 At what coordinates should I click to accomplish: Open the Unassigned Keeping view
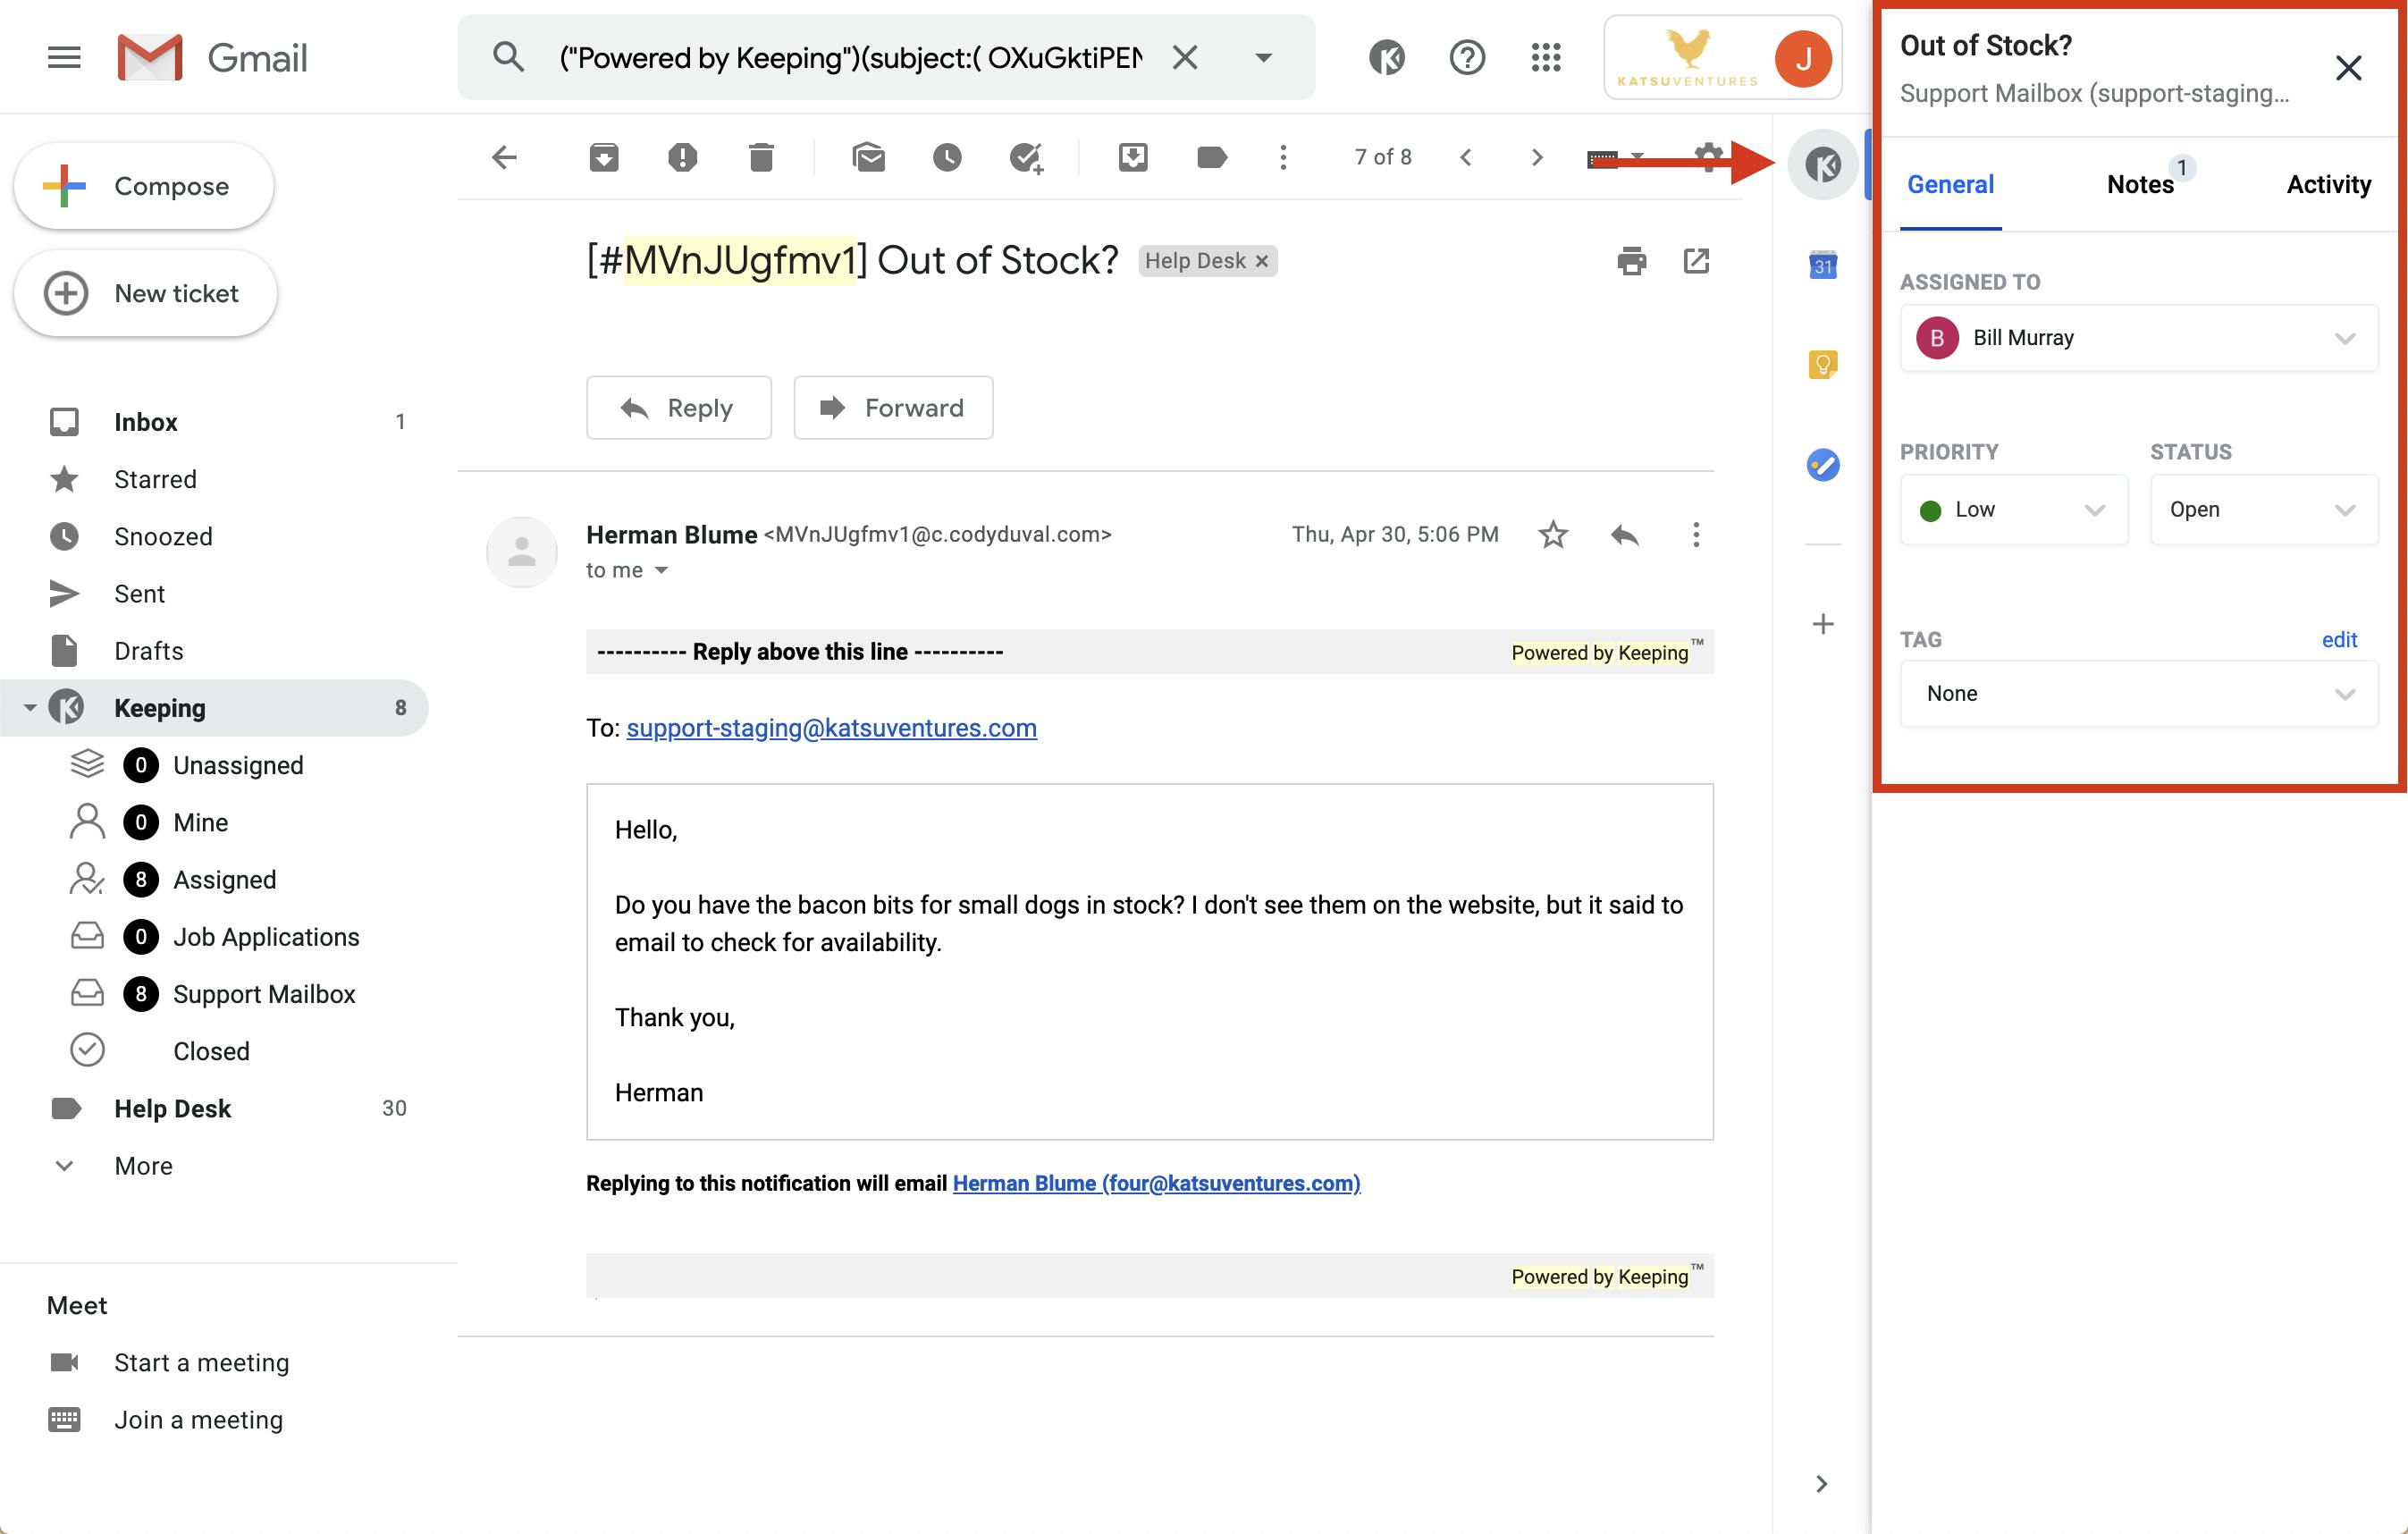click(x=238, y=765)
